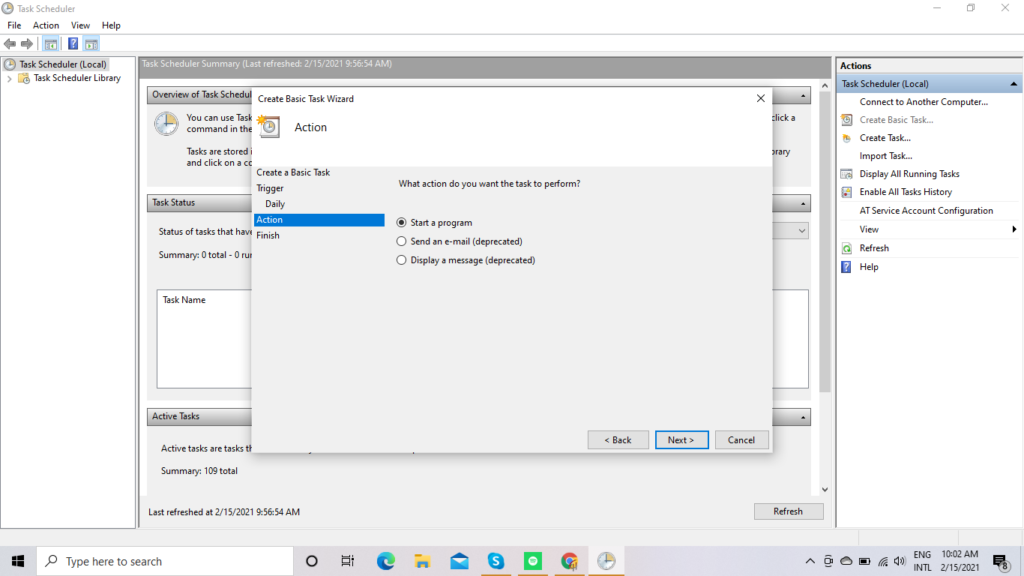Click Import Task in the Actions pane
This screenshot has width=1024, height=576.
886,156
